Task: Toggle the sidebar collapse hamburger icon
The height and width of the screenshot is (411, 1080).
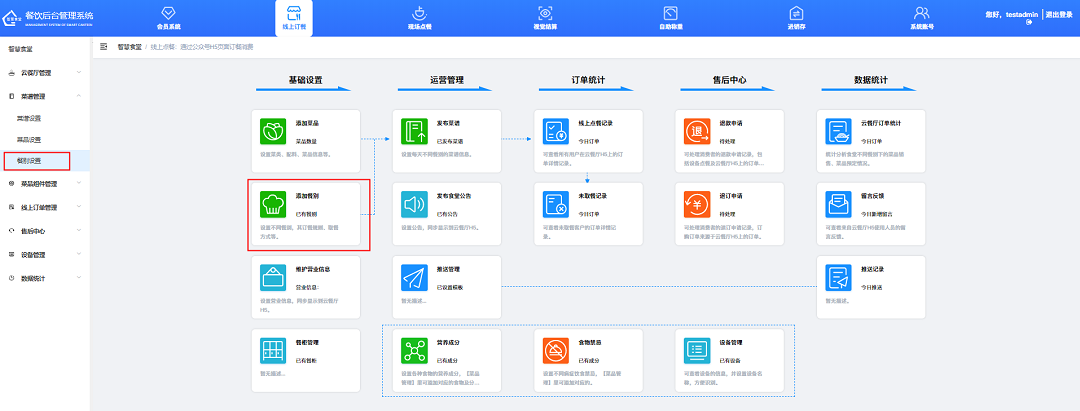Action: pos(104,47)
